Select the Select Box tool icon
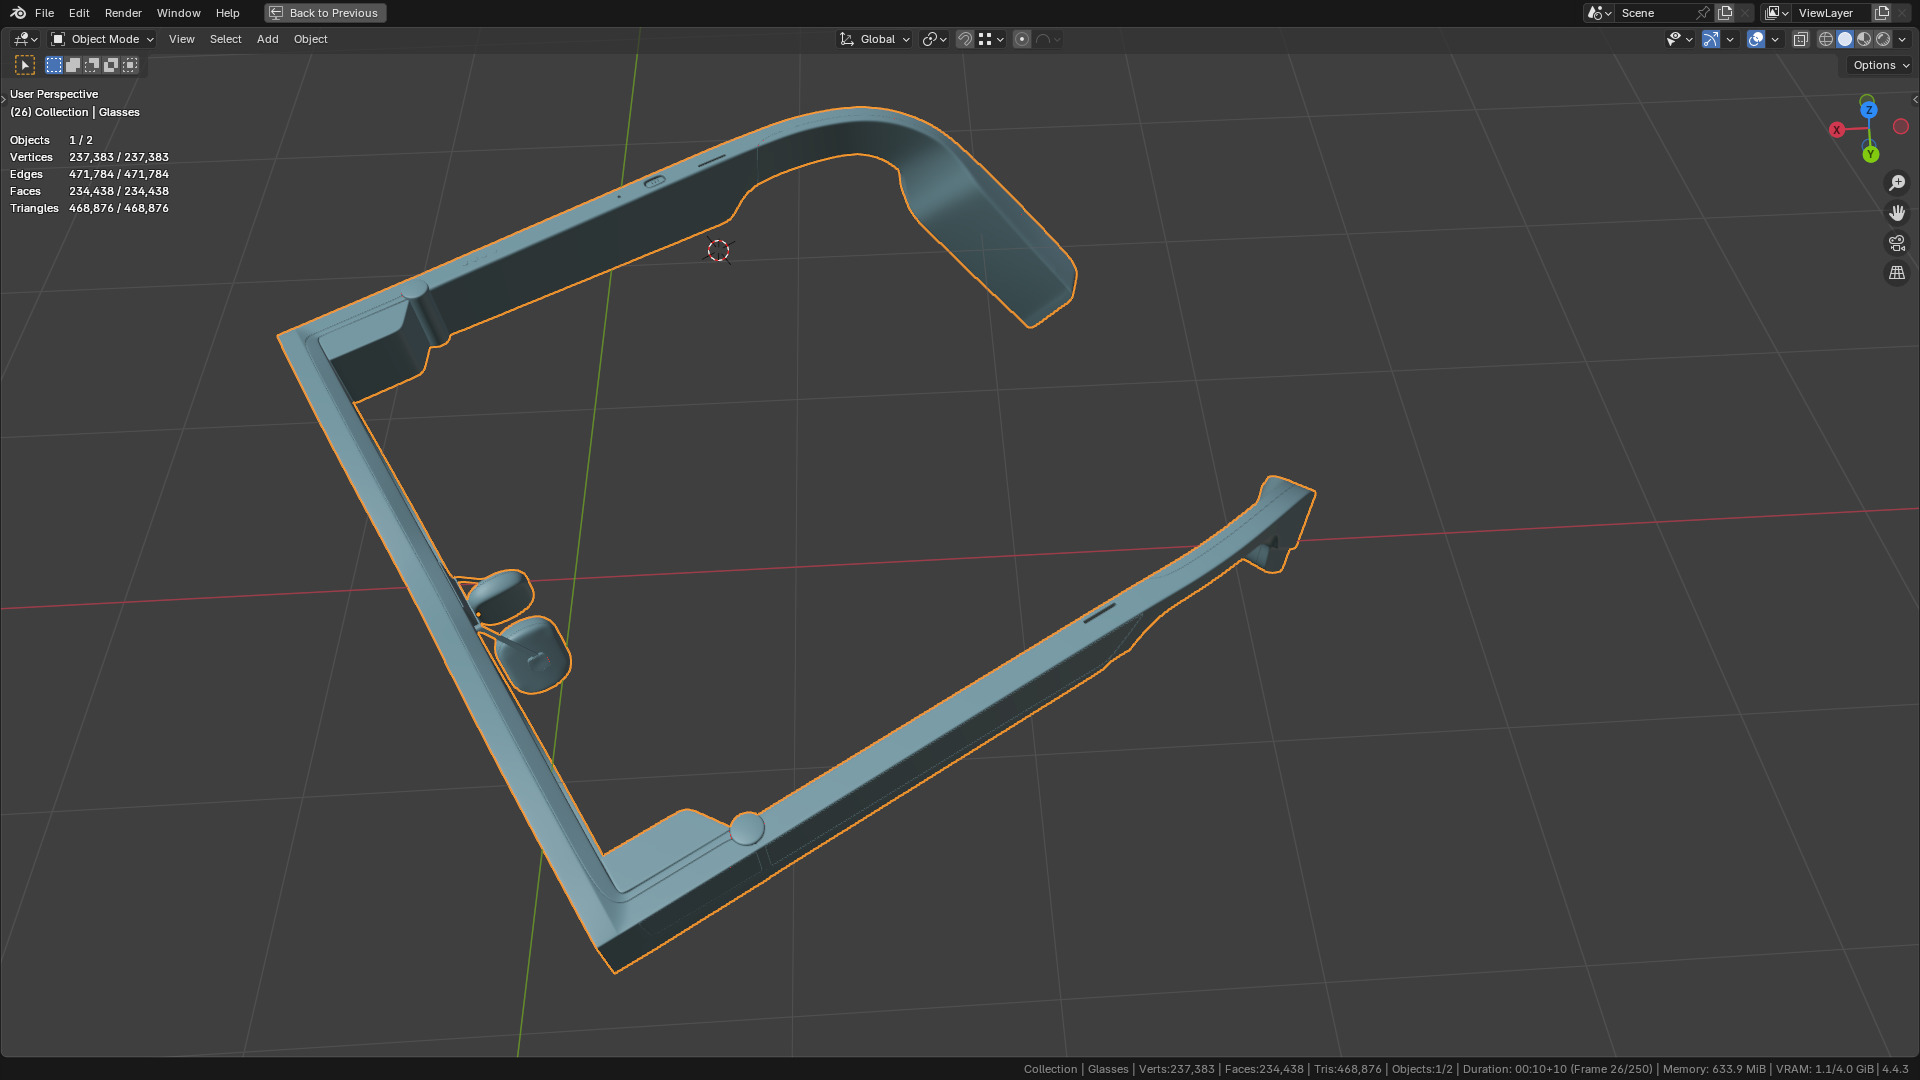 25,65
